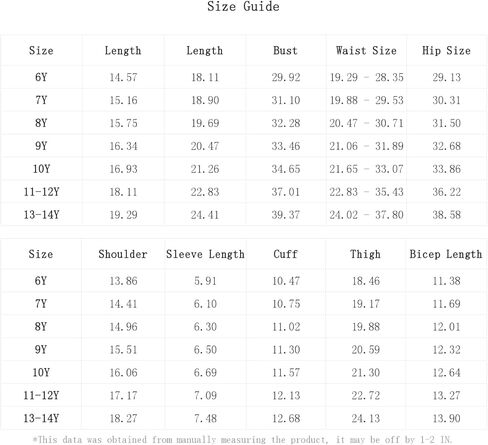This screenshot has width=488, height=445.
Task: Click shoulder value 13.86
Action: 123,281
